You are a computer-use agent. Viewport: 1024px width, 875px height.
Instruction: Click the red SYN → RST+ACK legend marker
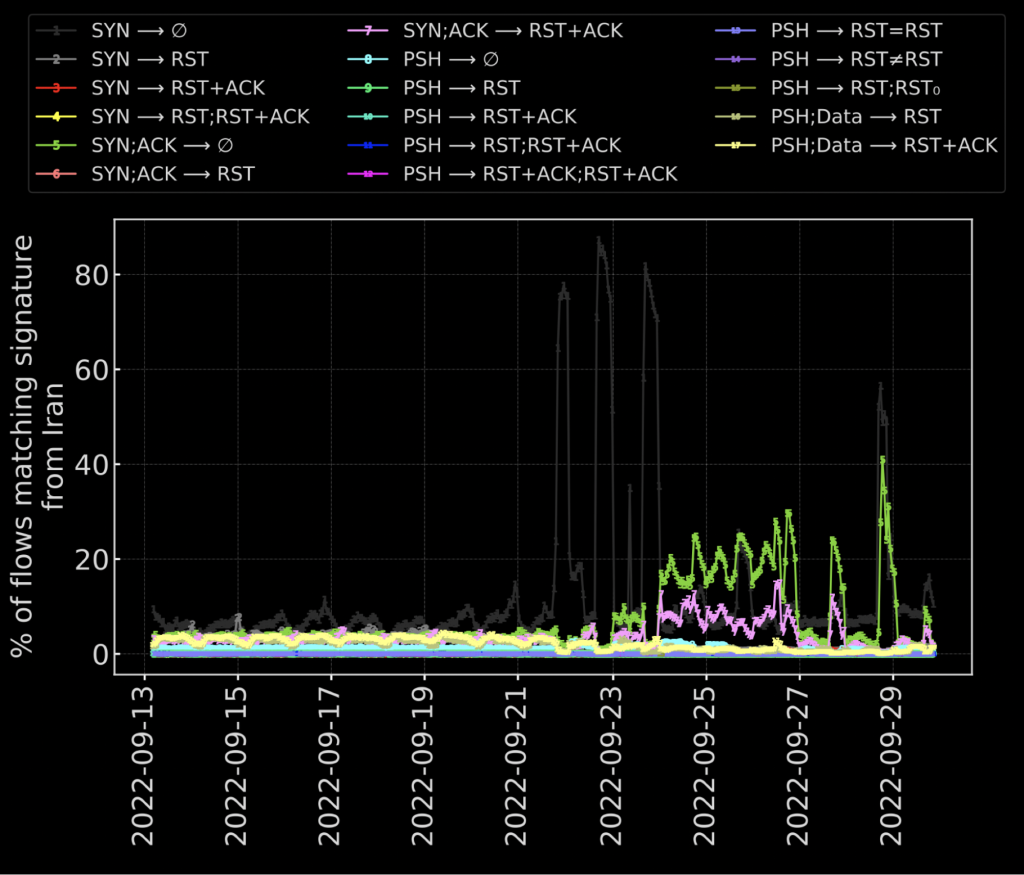pyautogui.click(x=56, y=88)
